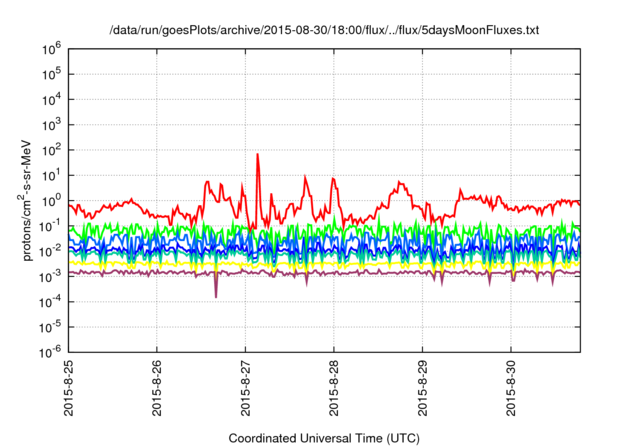Click the 10^6 y-axis tick label
Screen dimensions: 640x448
tap(51, 49)
